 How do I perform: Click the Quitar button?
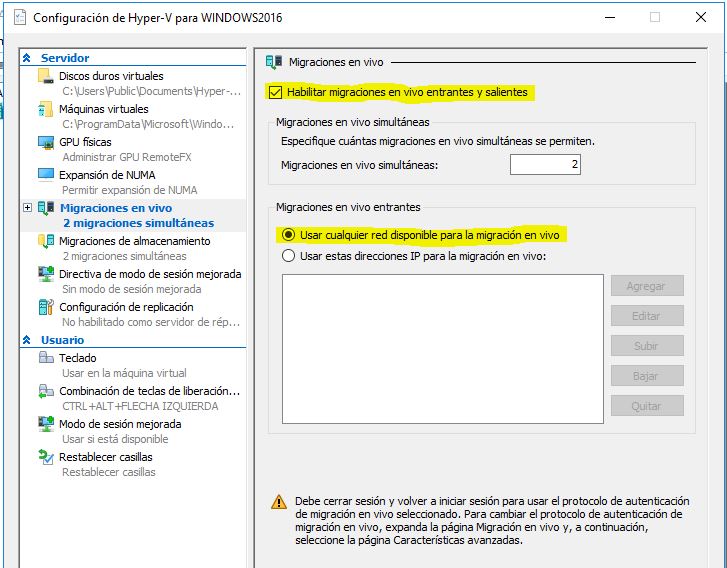point(647,406)
